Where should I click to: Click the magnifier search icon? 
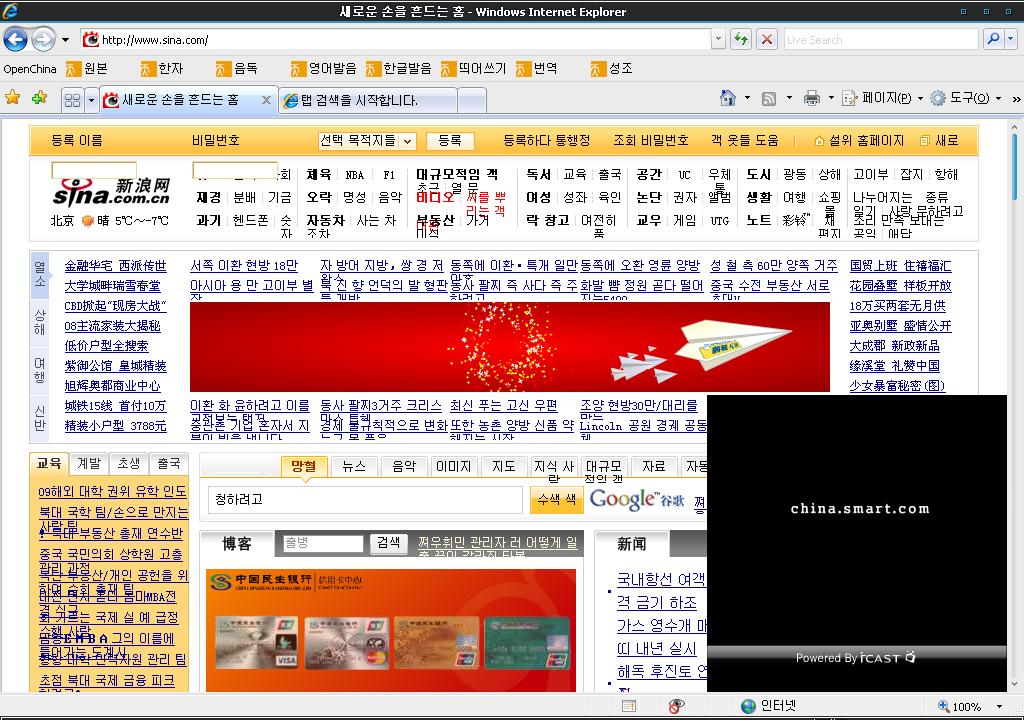tap(993, 40)
